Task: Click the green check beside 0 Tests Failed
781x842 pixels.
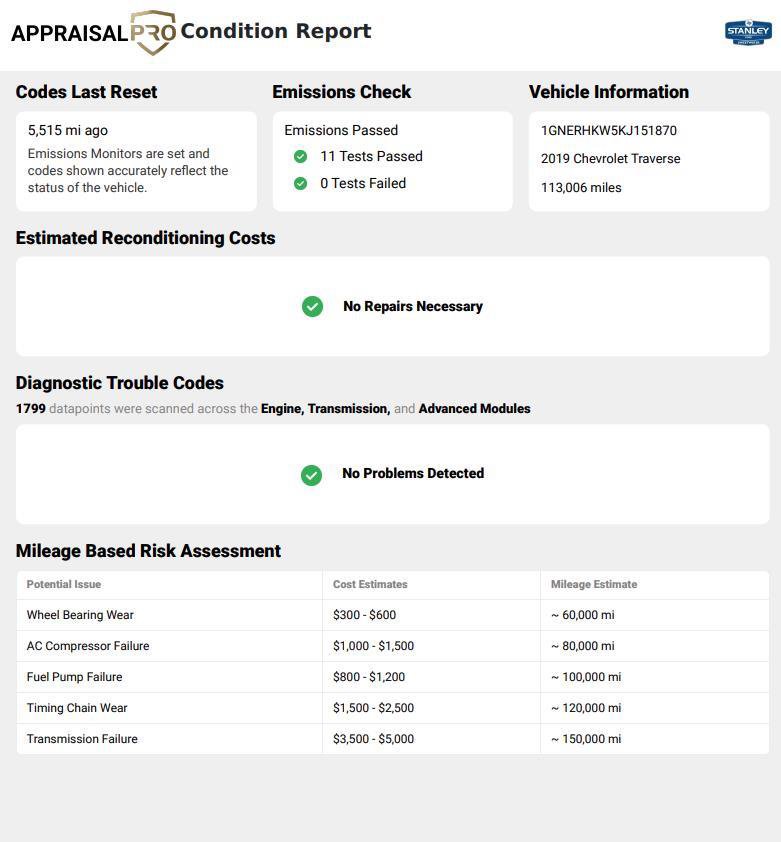Action: coord(300,184)
